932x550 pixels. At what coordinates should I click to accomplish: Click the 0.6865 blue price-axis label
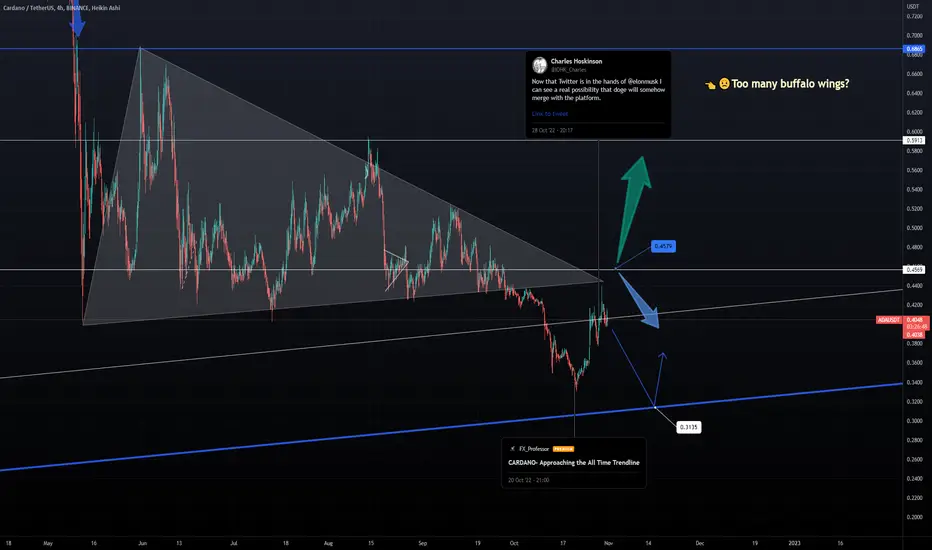[914, 49]
